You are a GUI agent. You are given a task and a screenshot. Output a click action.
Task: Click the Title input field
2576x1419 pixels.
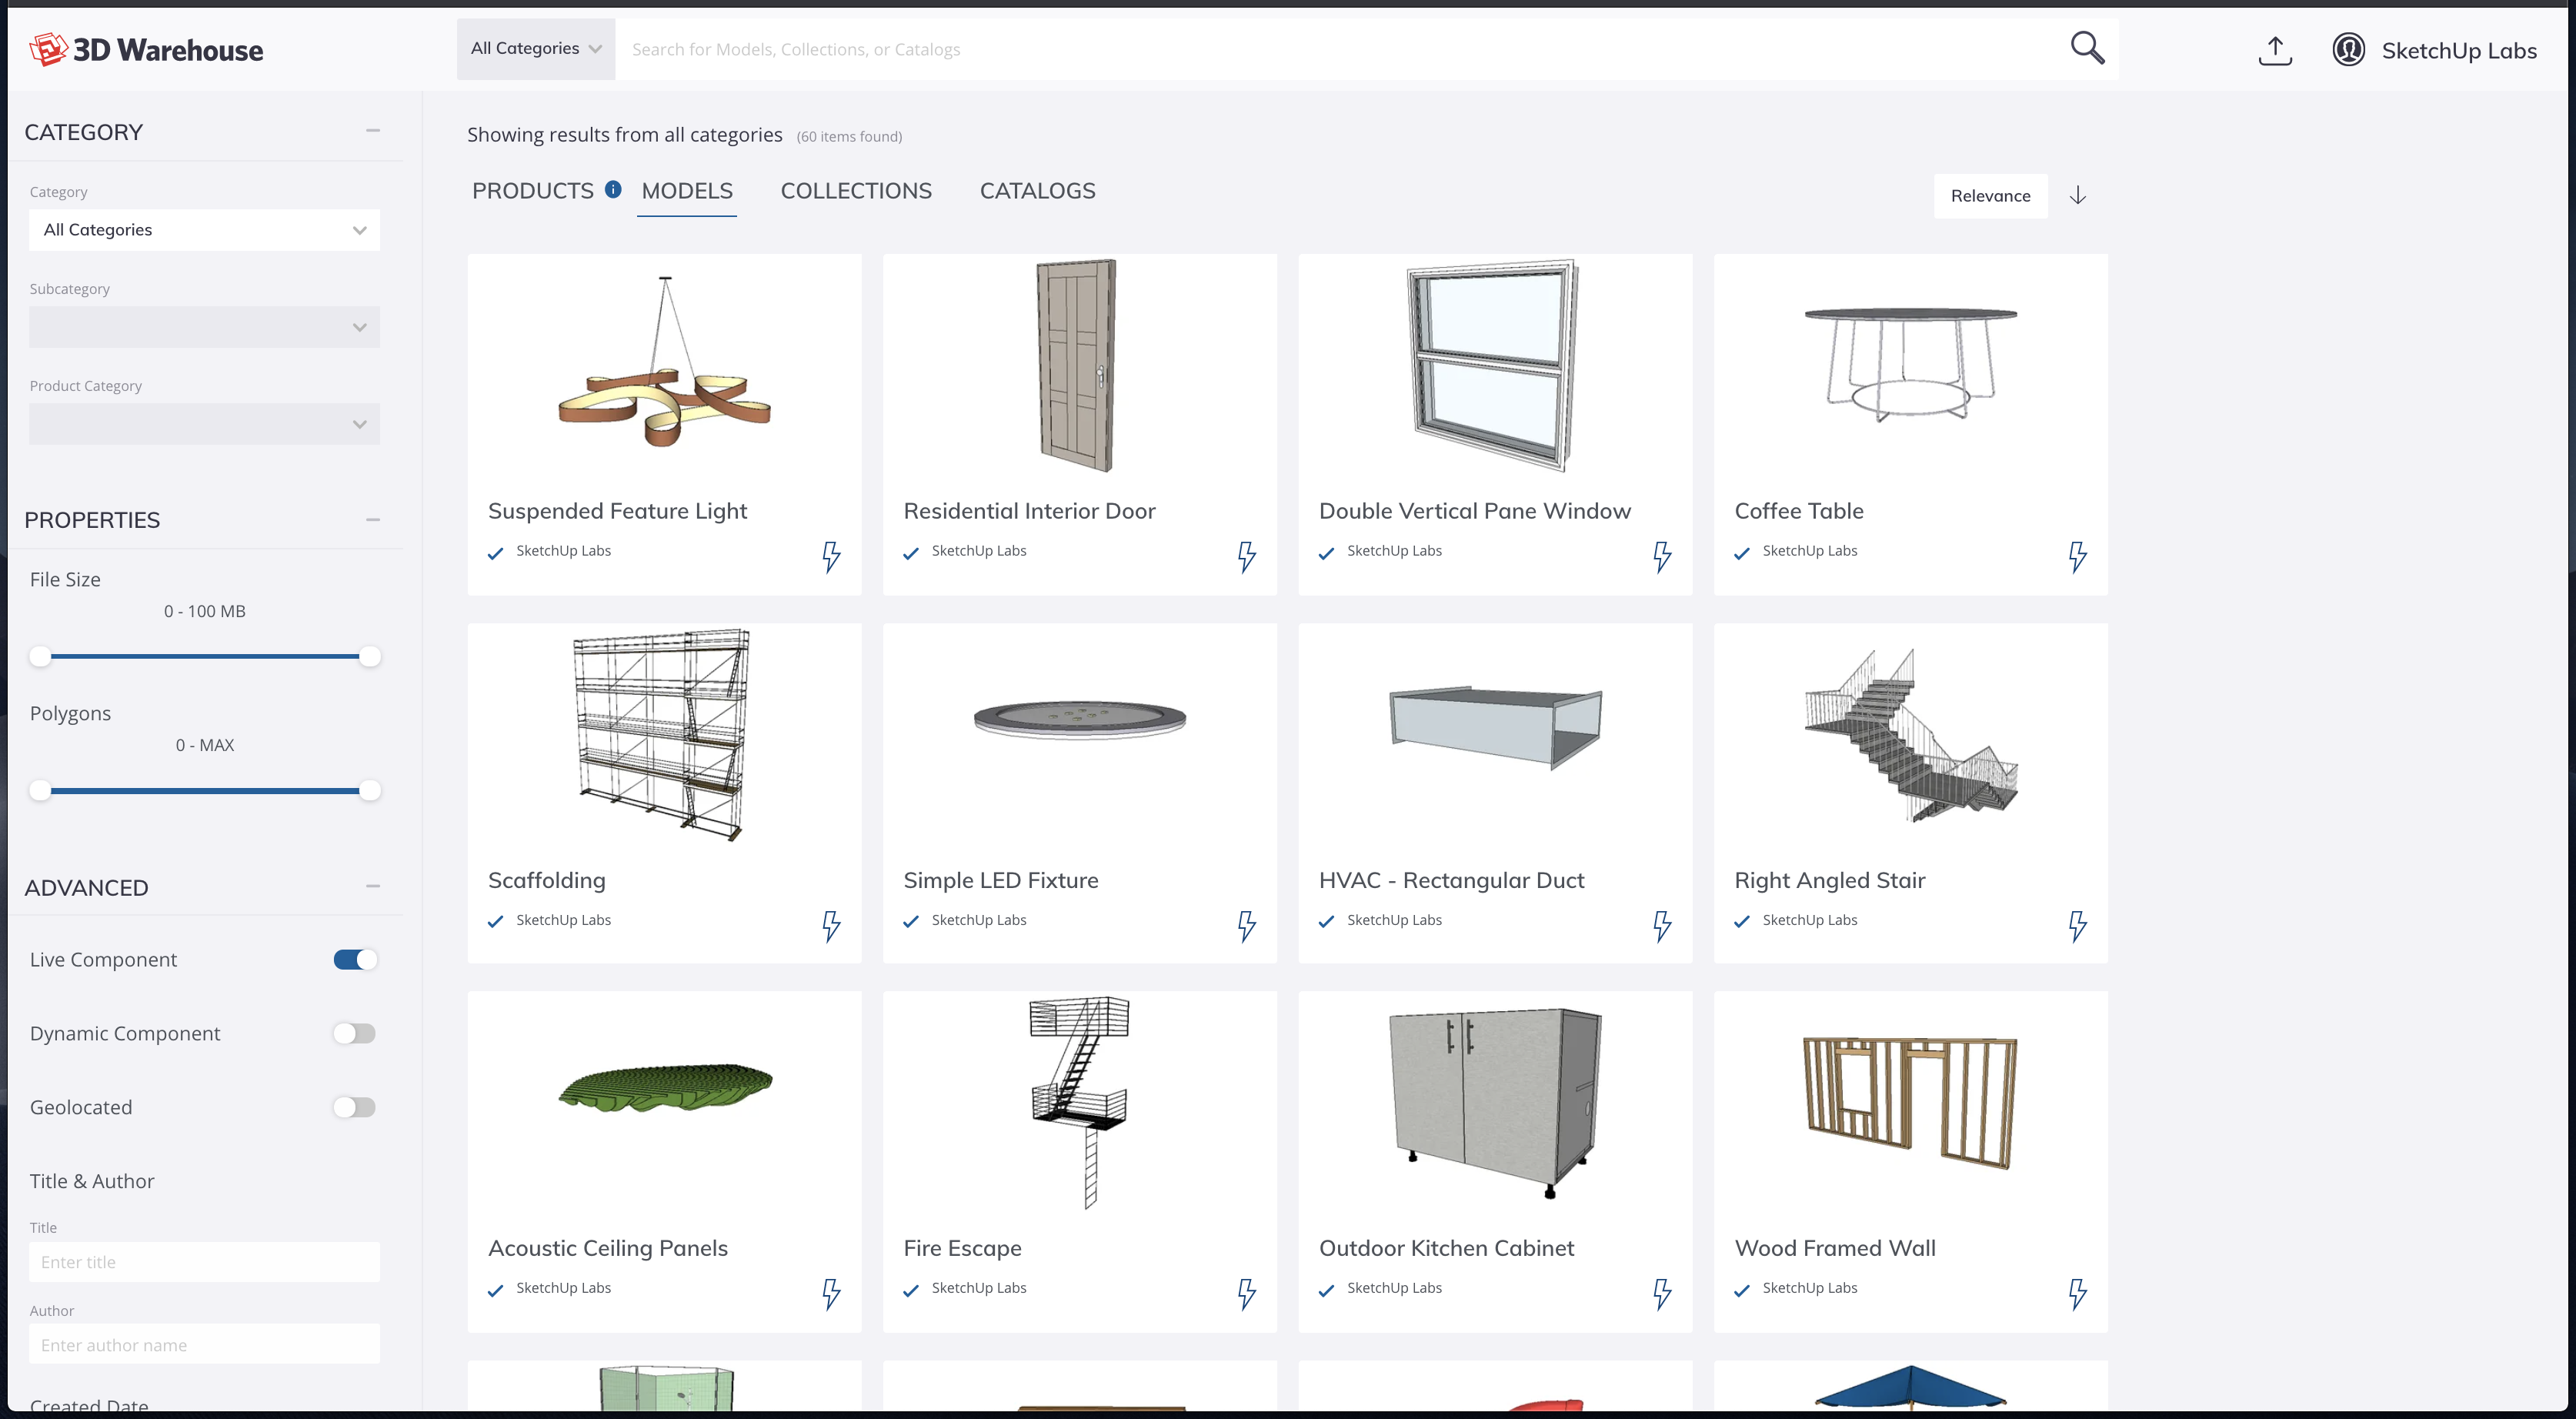(x=204, y=1262)
